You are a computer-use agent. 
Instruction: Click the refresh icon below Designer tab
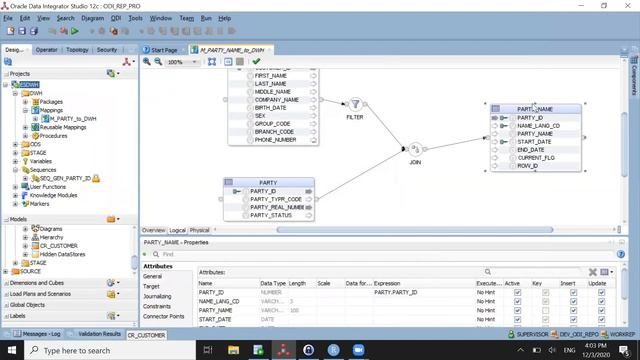8,62
